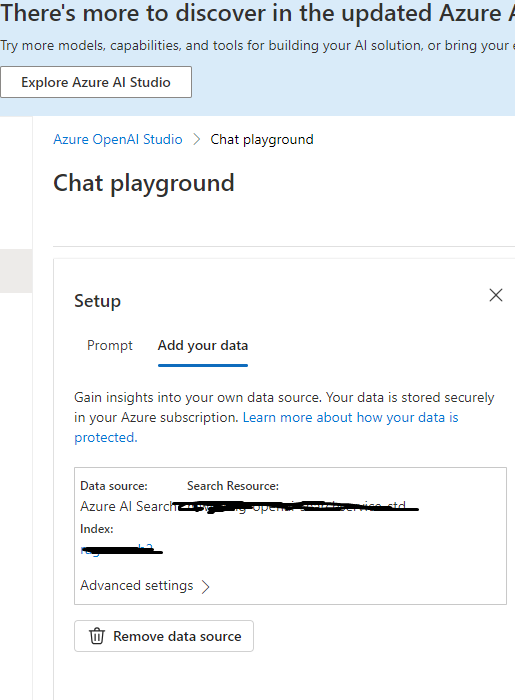
Task: Open Learn more about data protection link
Action: point(266,427)
